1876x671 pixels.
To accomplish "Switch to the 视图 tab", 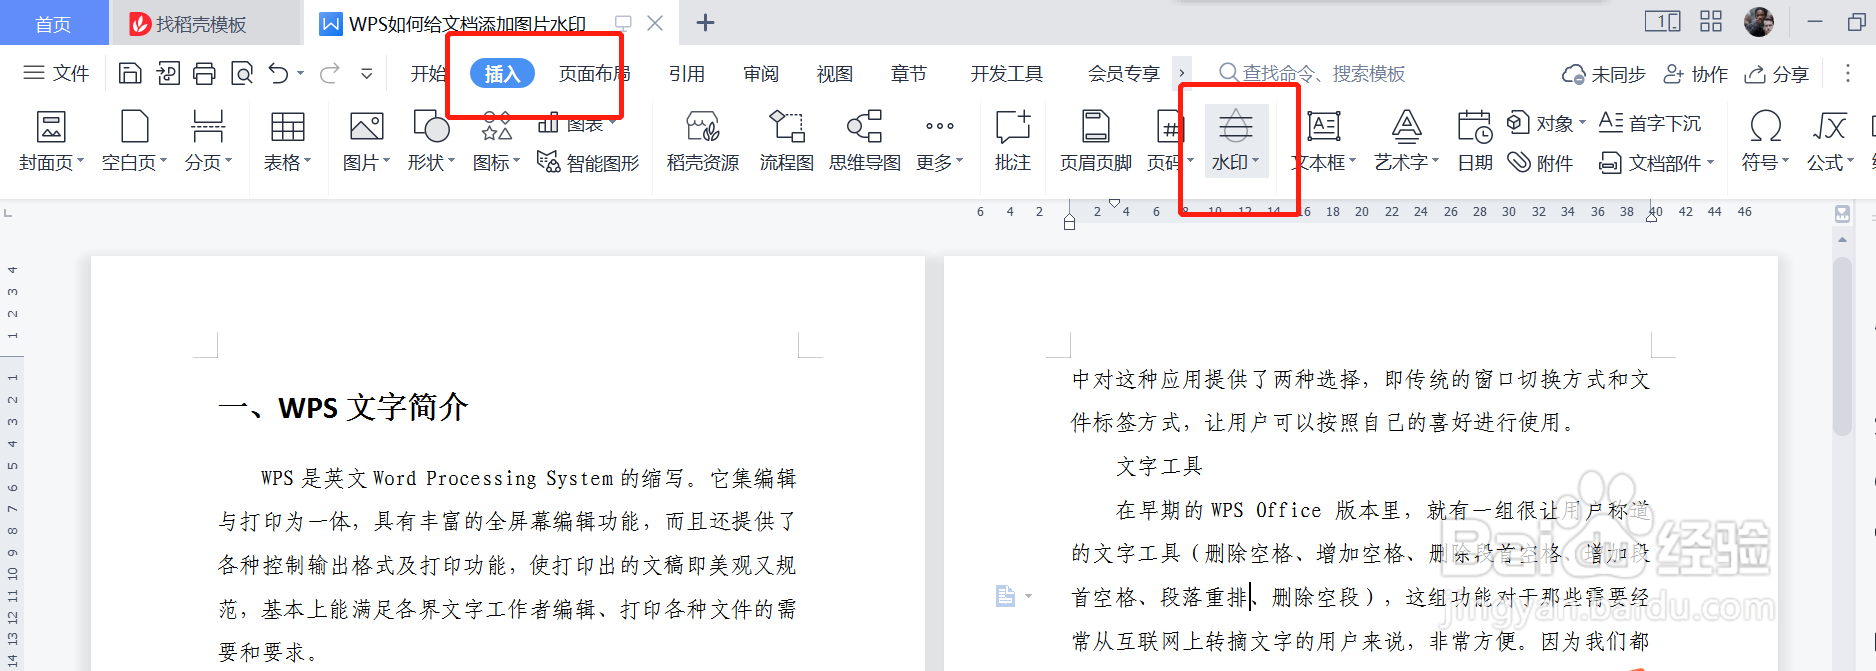I will 835,73.
